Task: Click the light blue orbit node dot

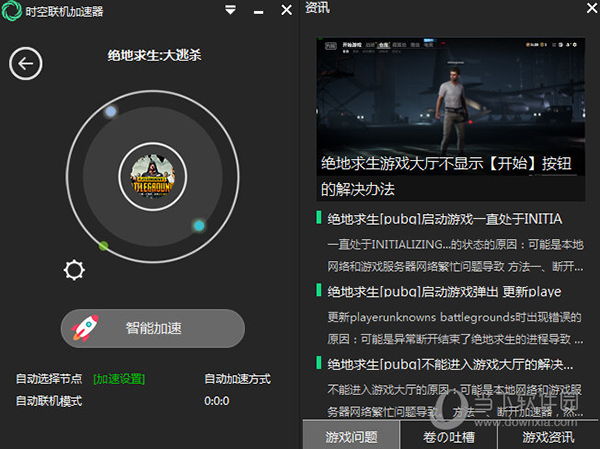Action: (111, 112)
